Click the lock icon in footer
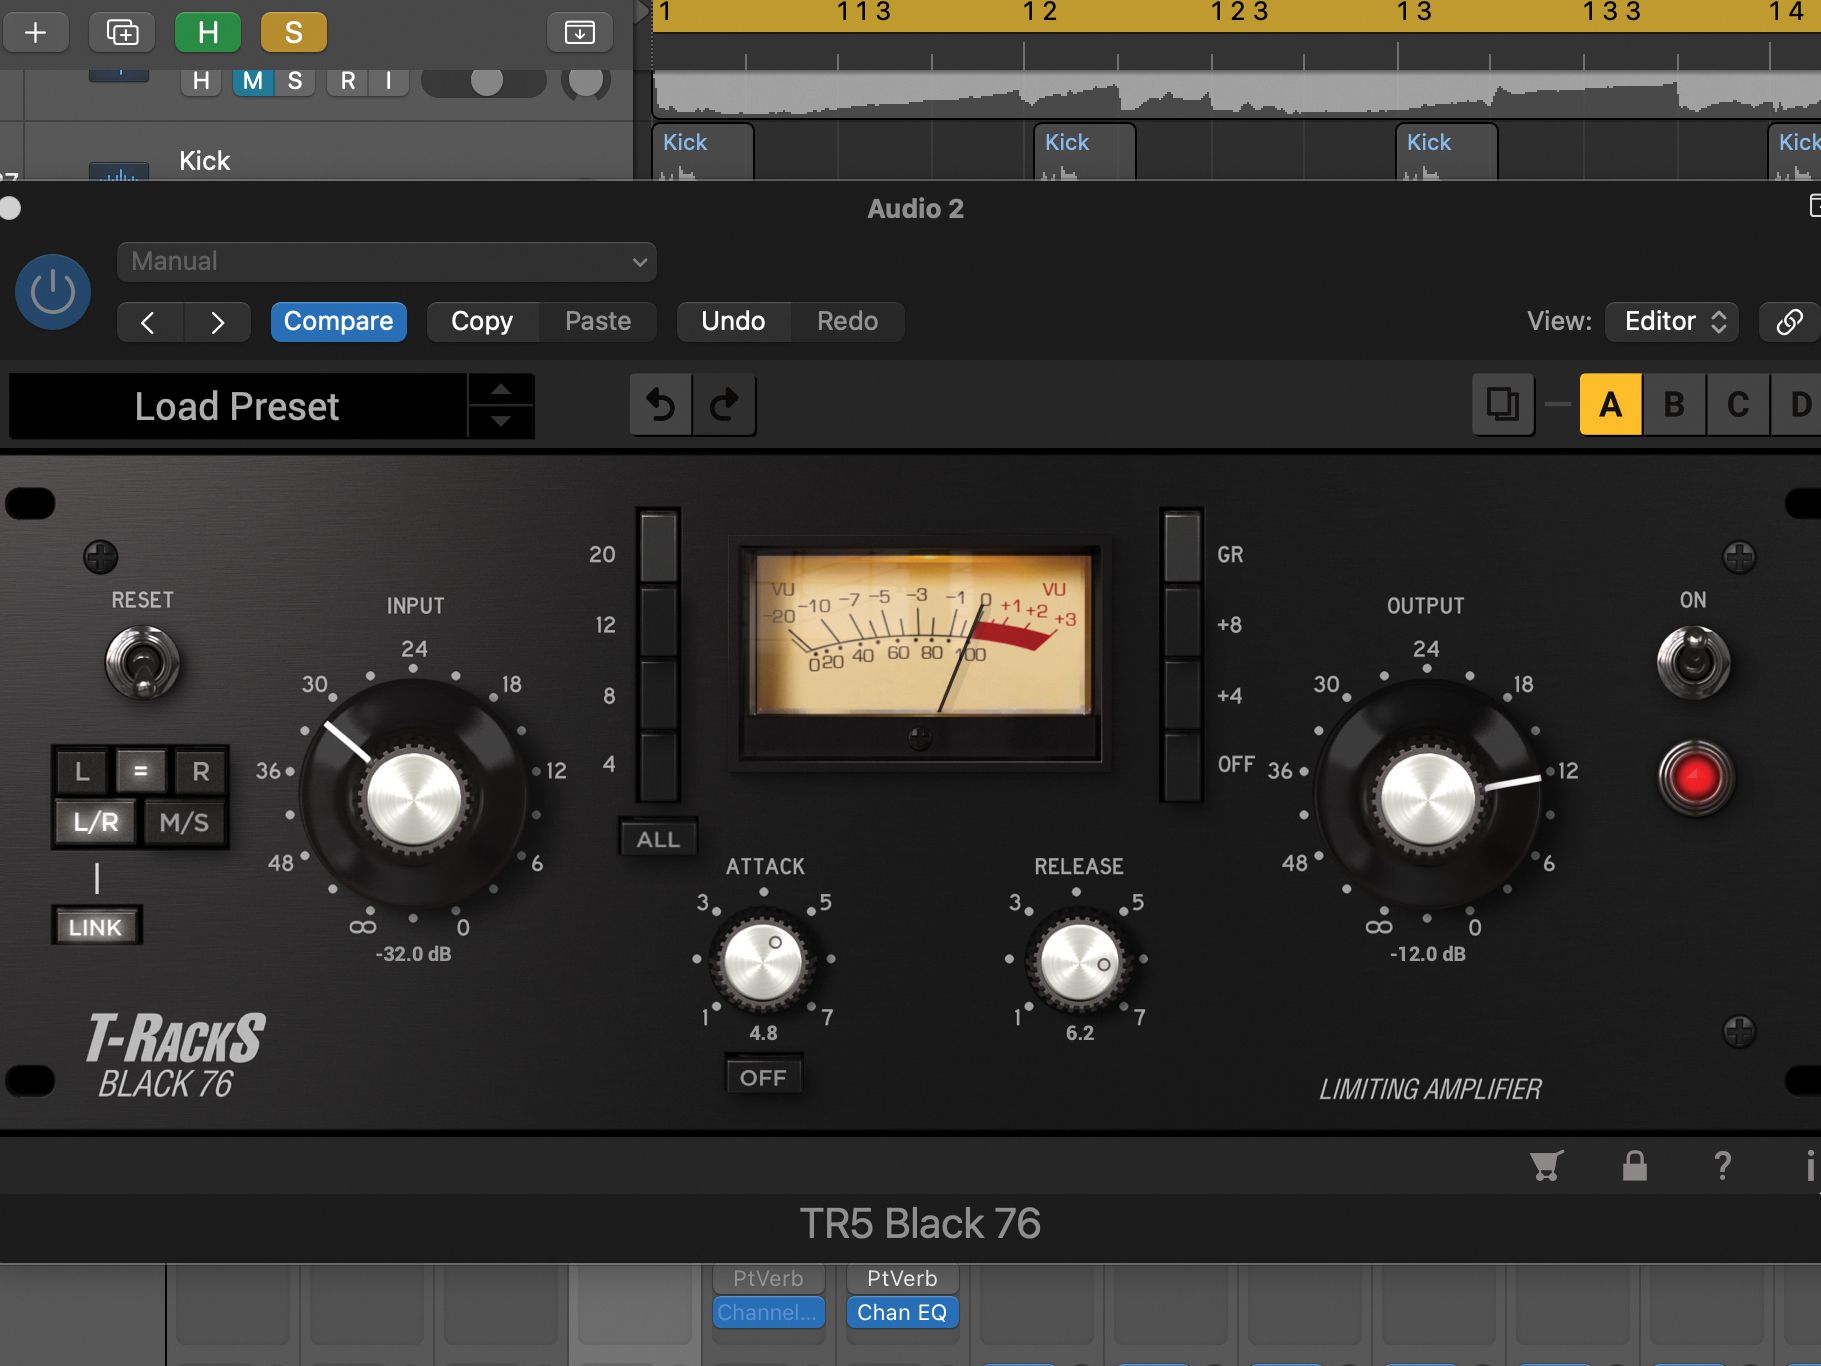1821x1366 pixels. [1635, 1165]
